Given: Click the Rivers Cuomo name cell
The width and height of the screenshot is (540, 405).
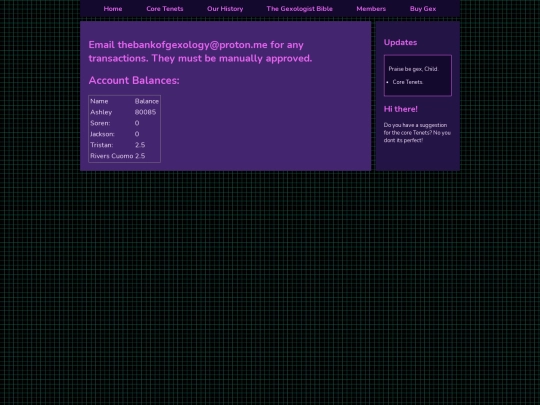Looking at the screenshot, I should pos(112,156).
